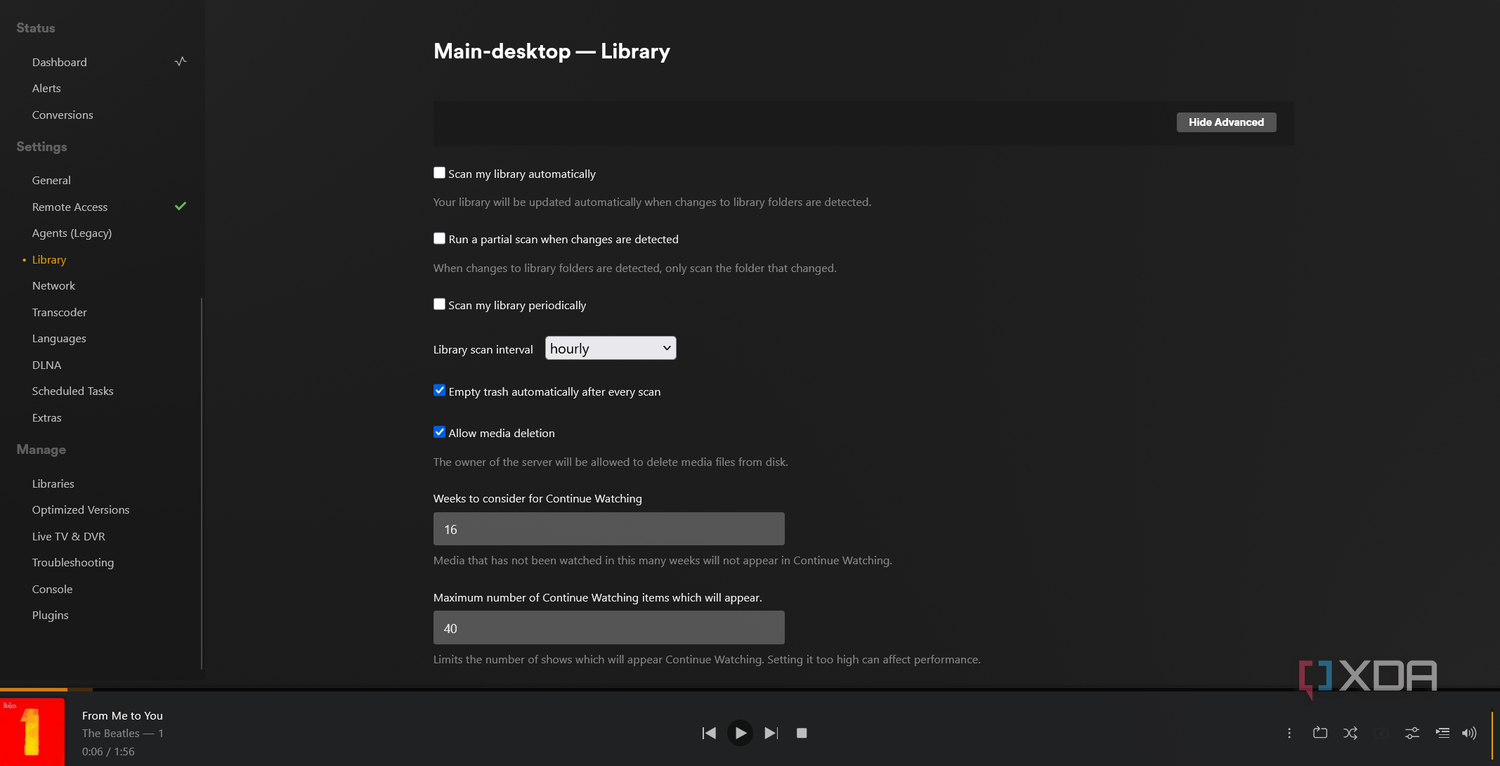
Task: Click Hide Advanced button
Action: tap(1226, 122)
